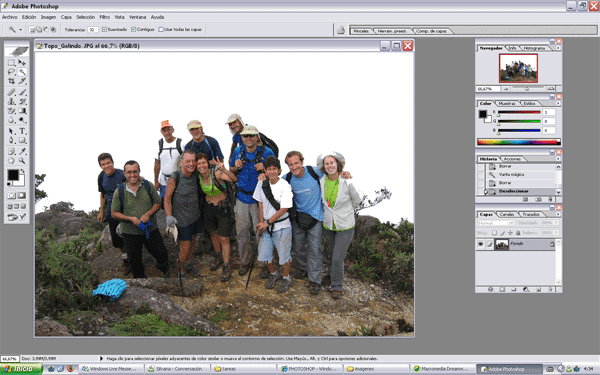Click the Inicio start button
This screenshot has width=600, height=375.
(x=21, y=369)
